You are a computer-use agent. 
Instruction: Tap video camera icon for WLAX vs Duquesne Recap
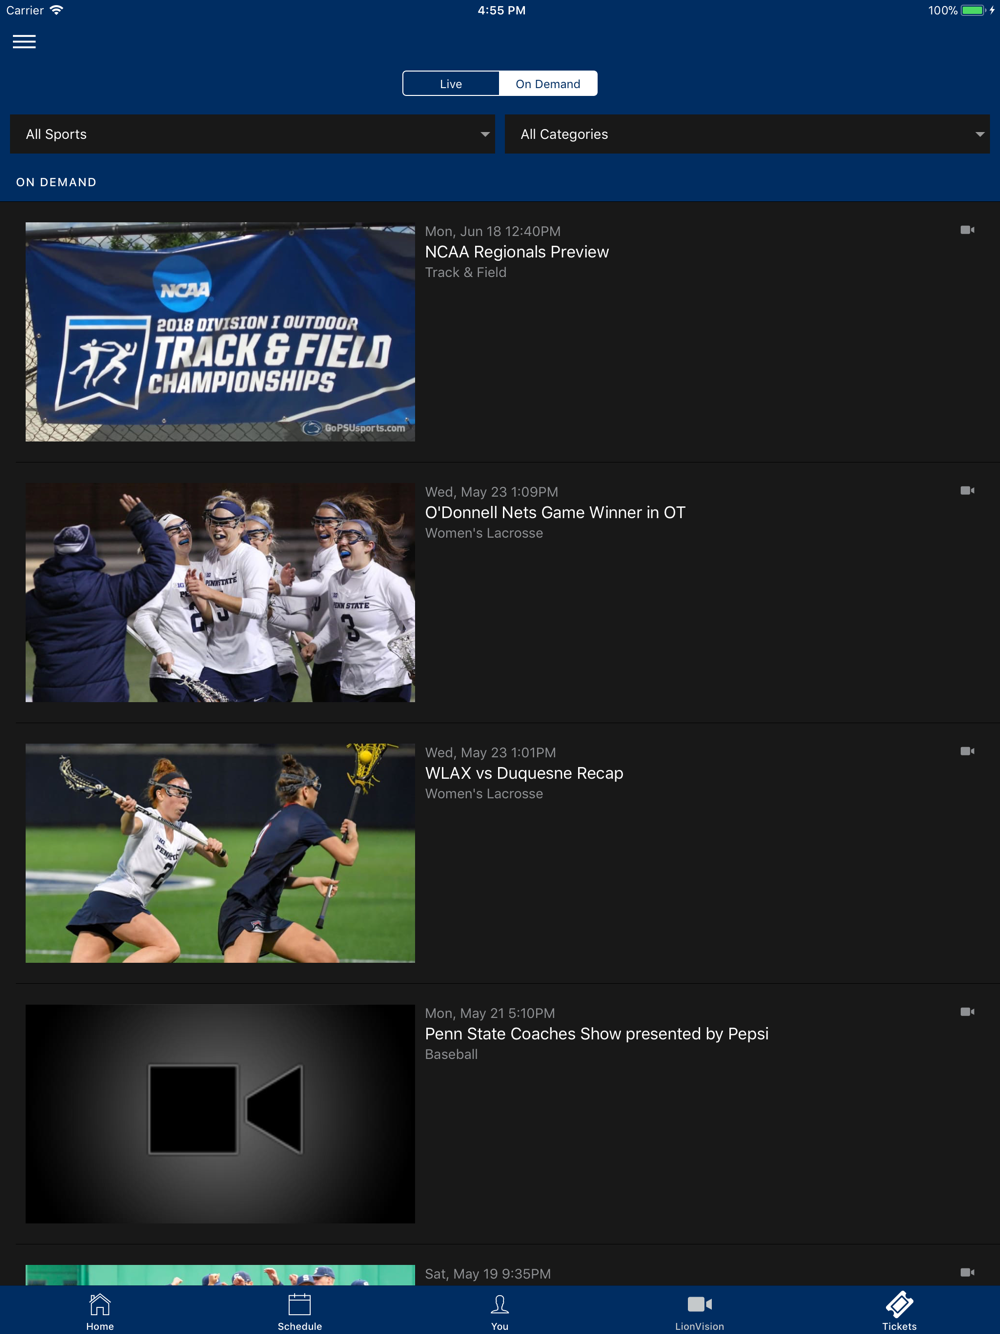967,751
